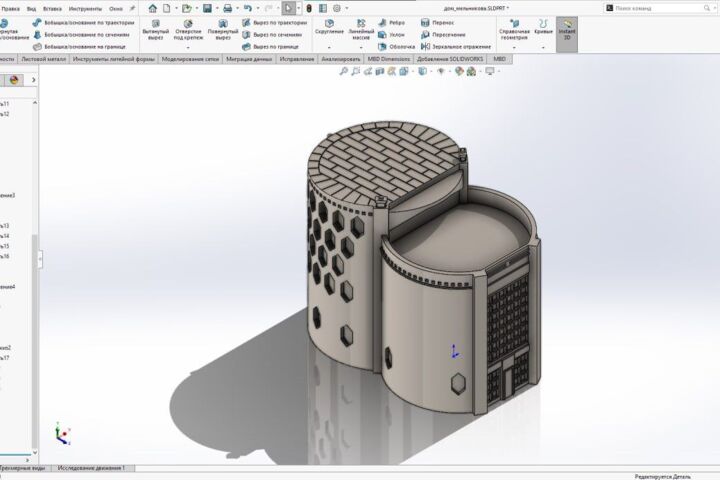720x480 pixels.
Task: Click the Кривые curves tool
Action: point(544,27)
